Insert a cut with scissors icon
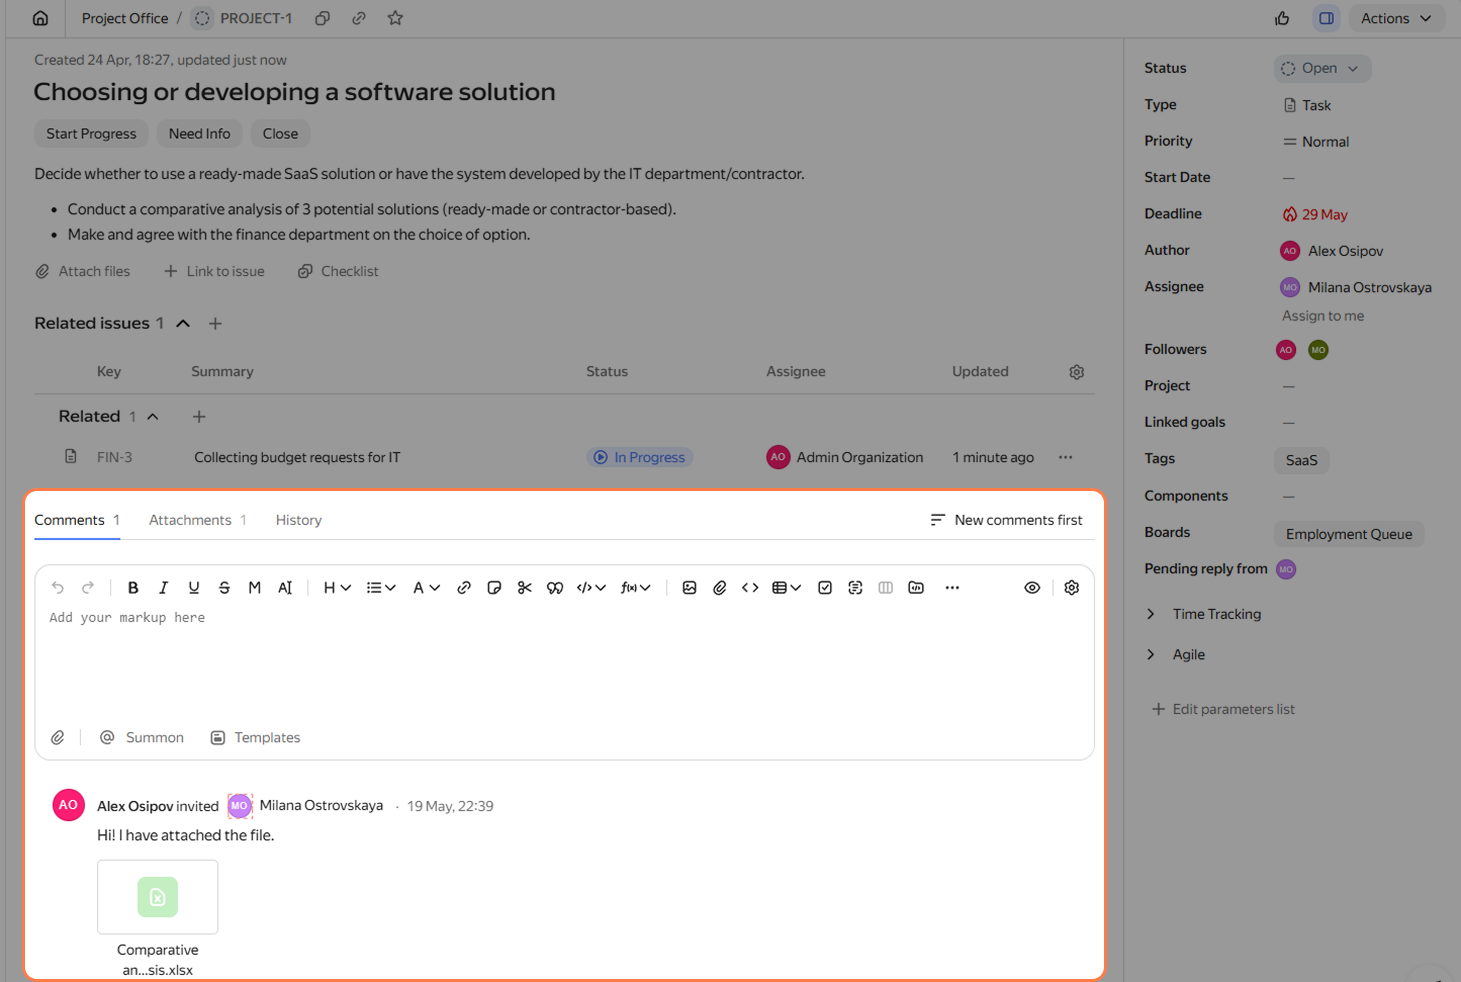 point(524,588)
